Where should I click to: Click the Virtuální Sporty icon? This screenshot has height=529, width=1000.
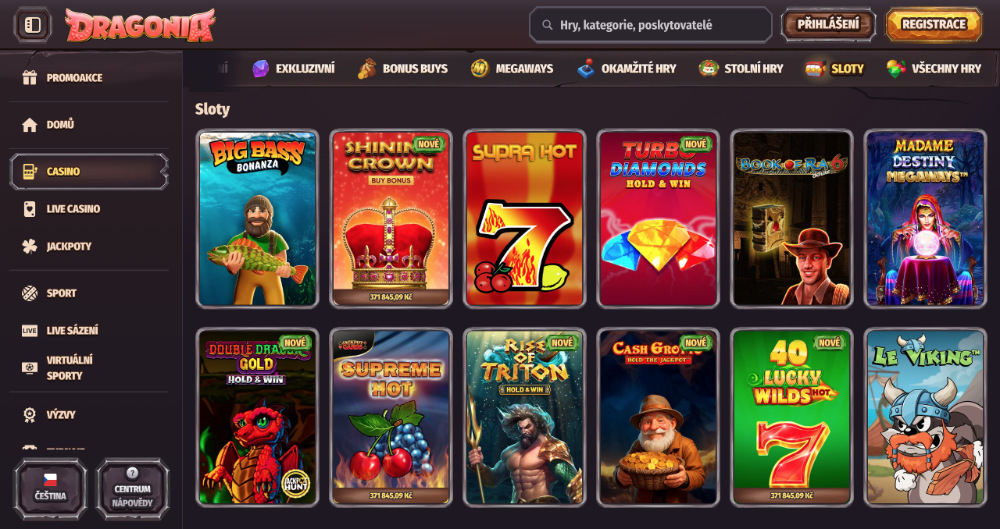coord(29,368)
